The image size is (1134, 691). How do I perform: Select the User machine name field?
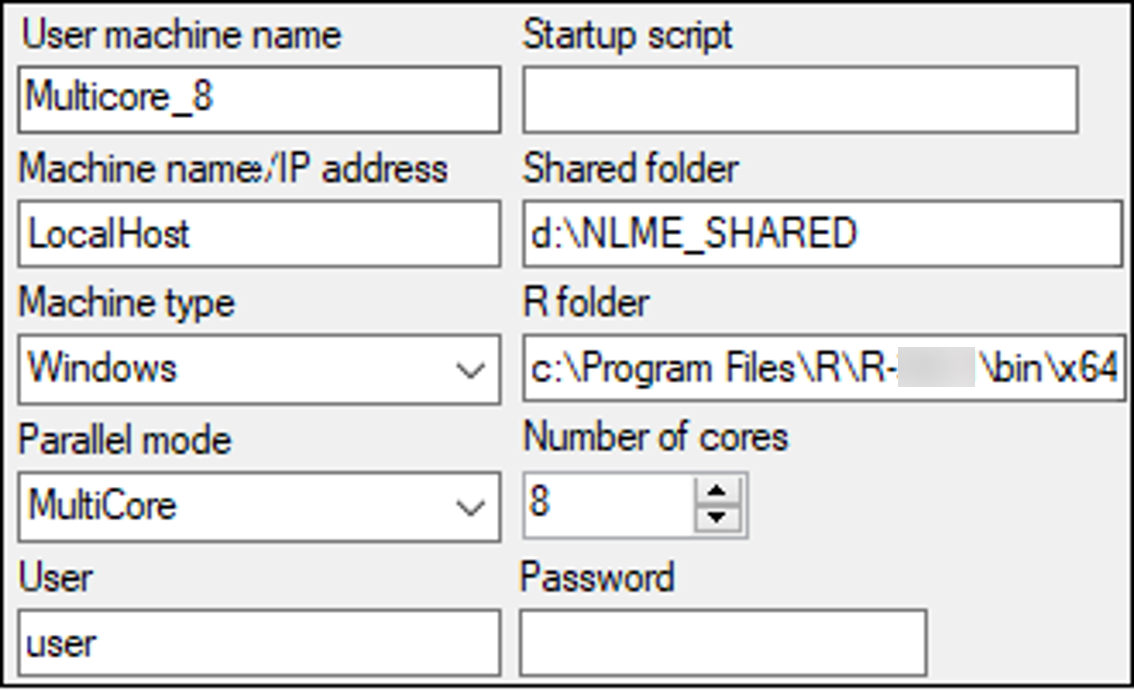(260, 99)
